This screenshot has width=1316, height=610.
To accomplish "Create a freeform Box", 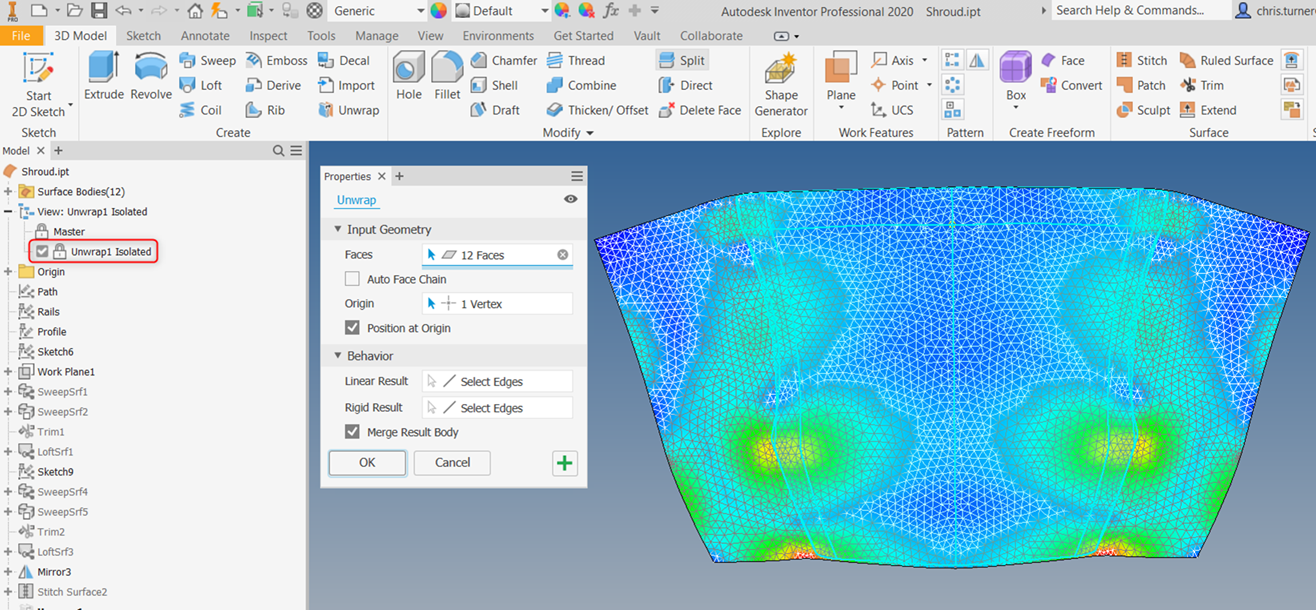I will [1016, 77].
